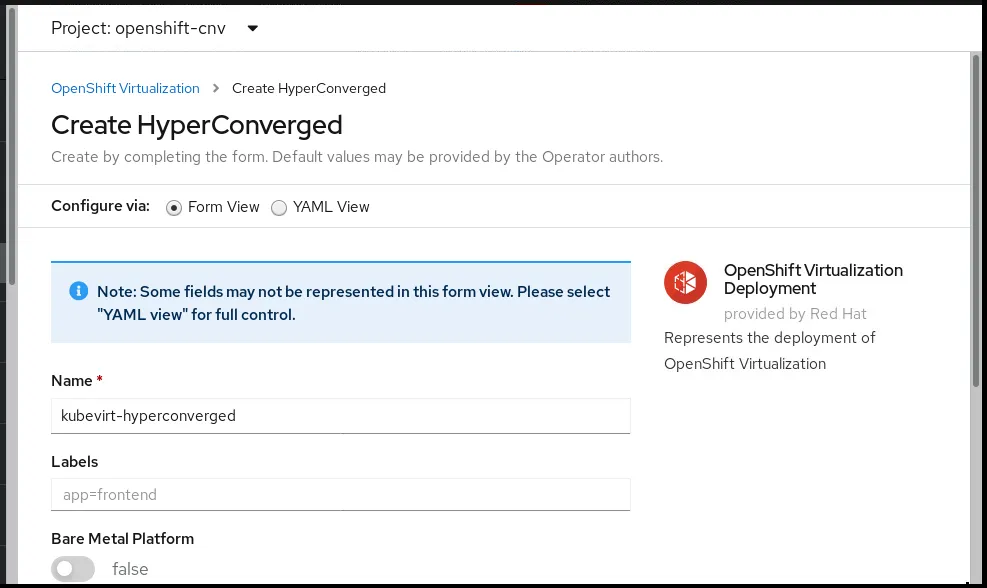
Task: Click the provided by Red Hat text
Action: tap(795, 314)
